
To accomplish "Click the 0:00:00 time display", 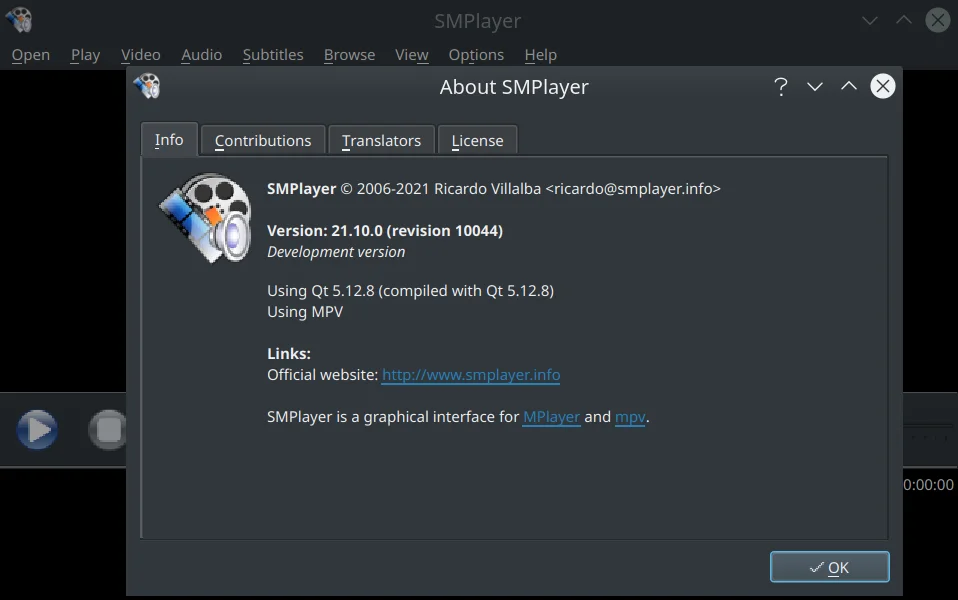I will pos(928,485).
